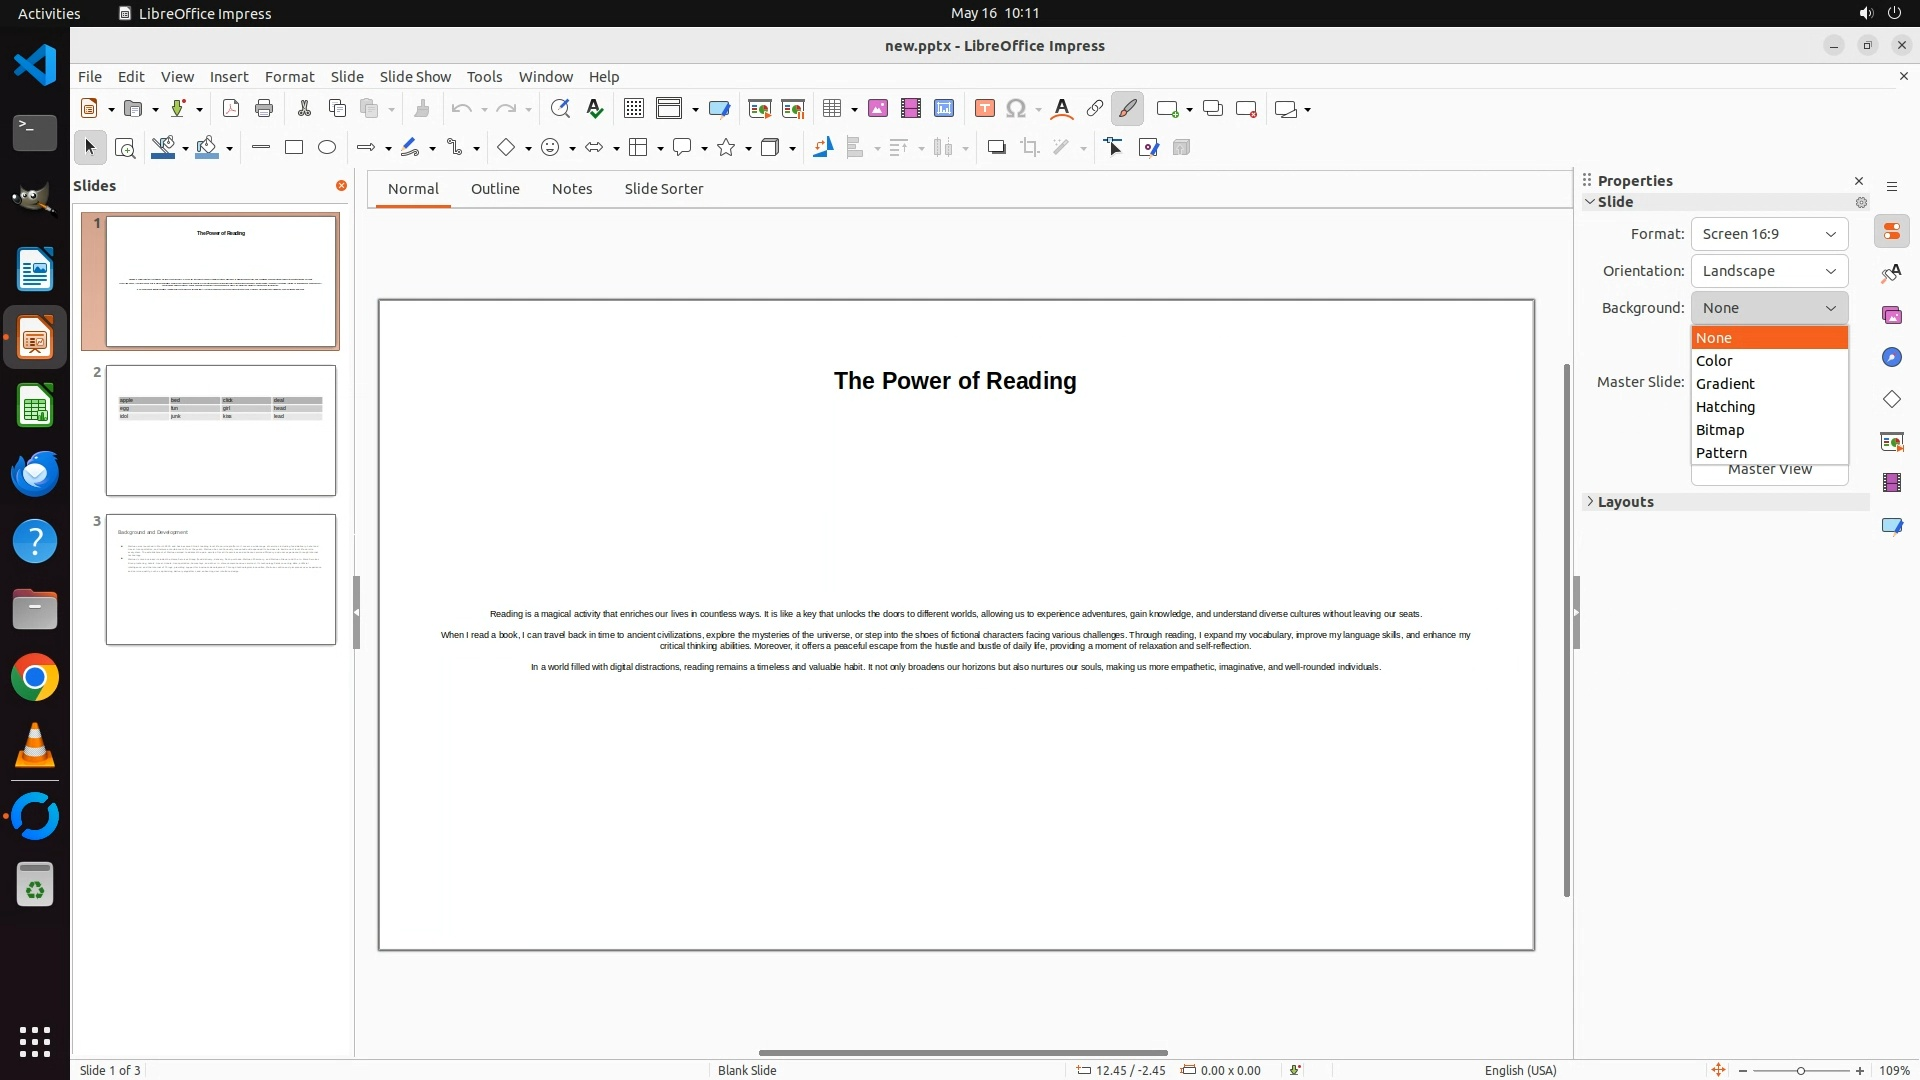Image resolution: width=1920 pixels, height=1080 pixels.
Task: Open the Slide Show menu
Action: 415,77
